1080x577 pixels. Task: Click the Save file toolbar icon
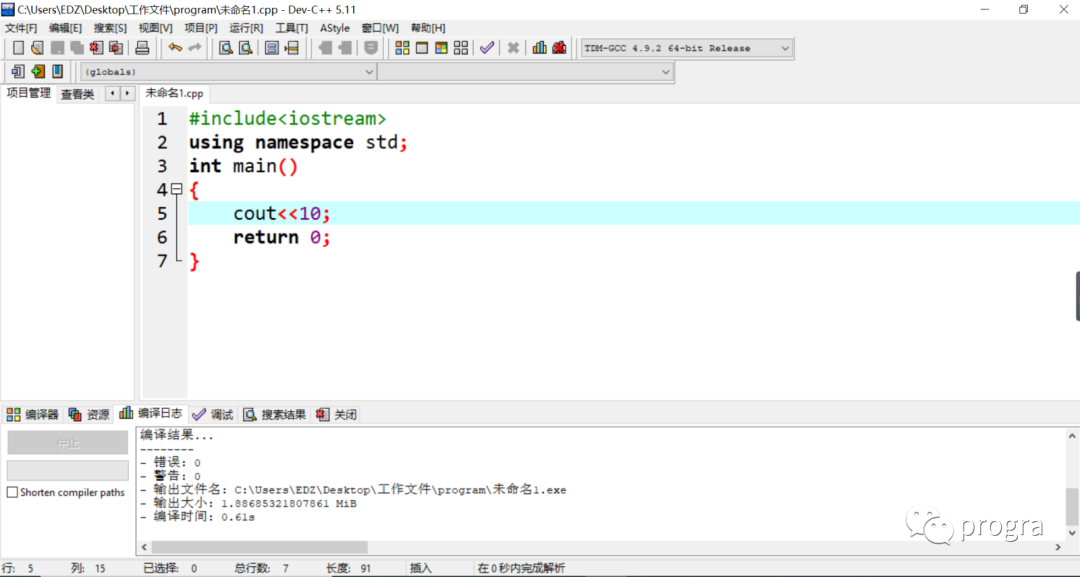(x=58, y=48)
